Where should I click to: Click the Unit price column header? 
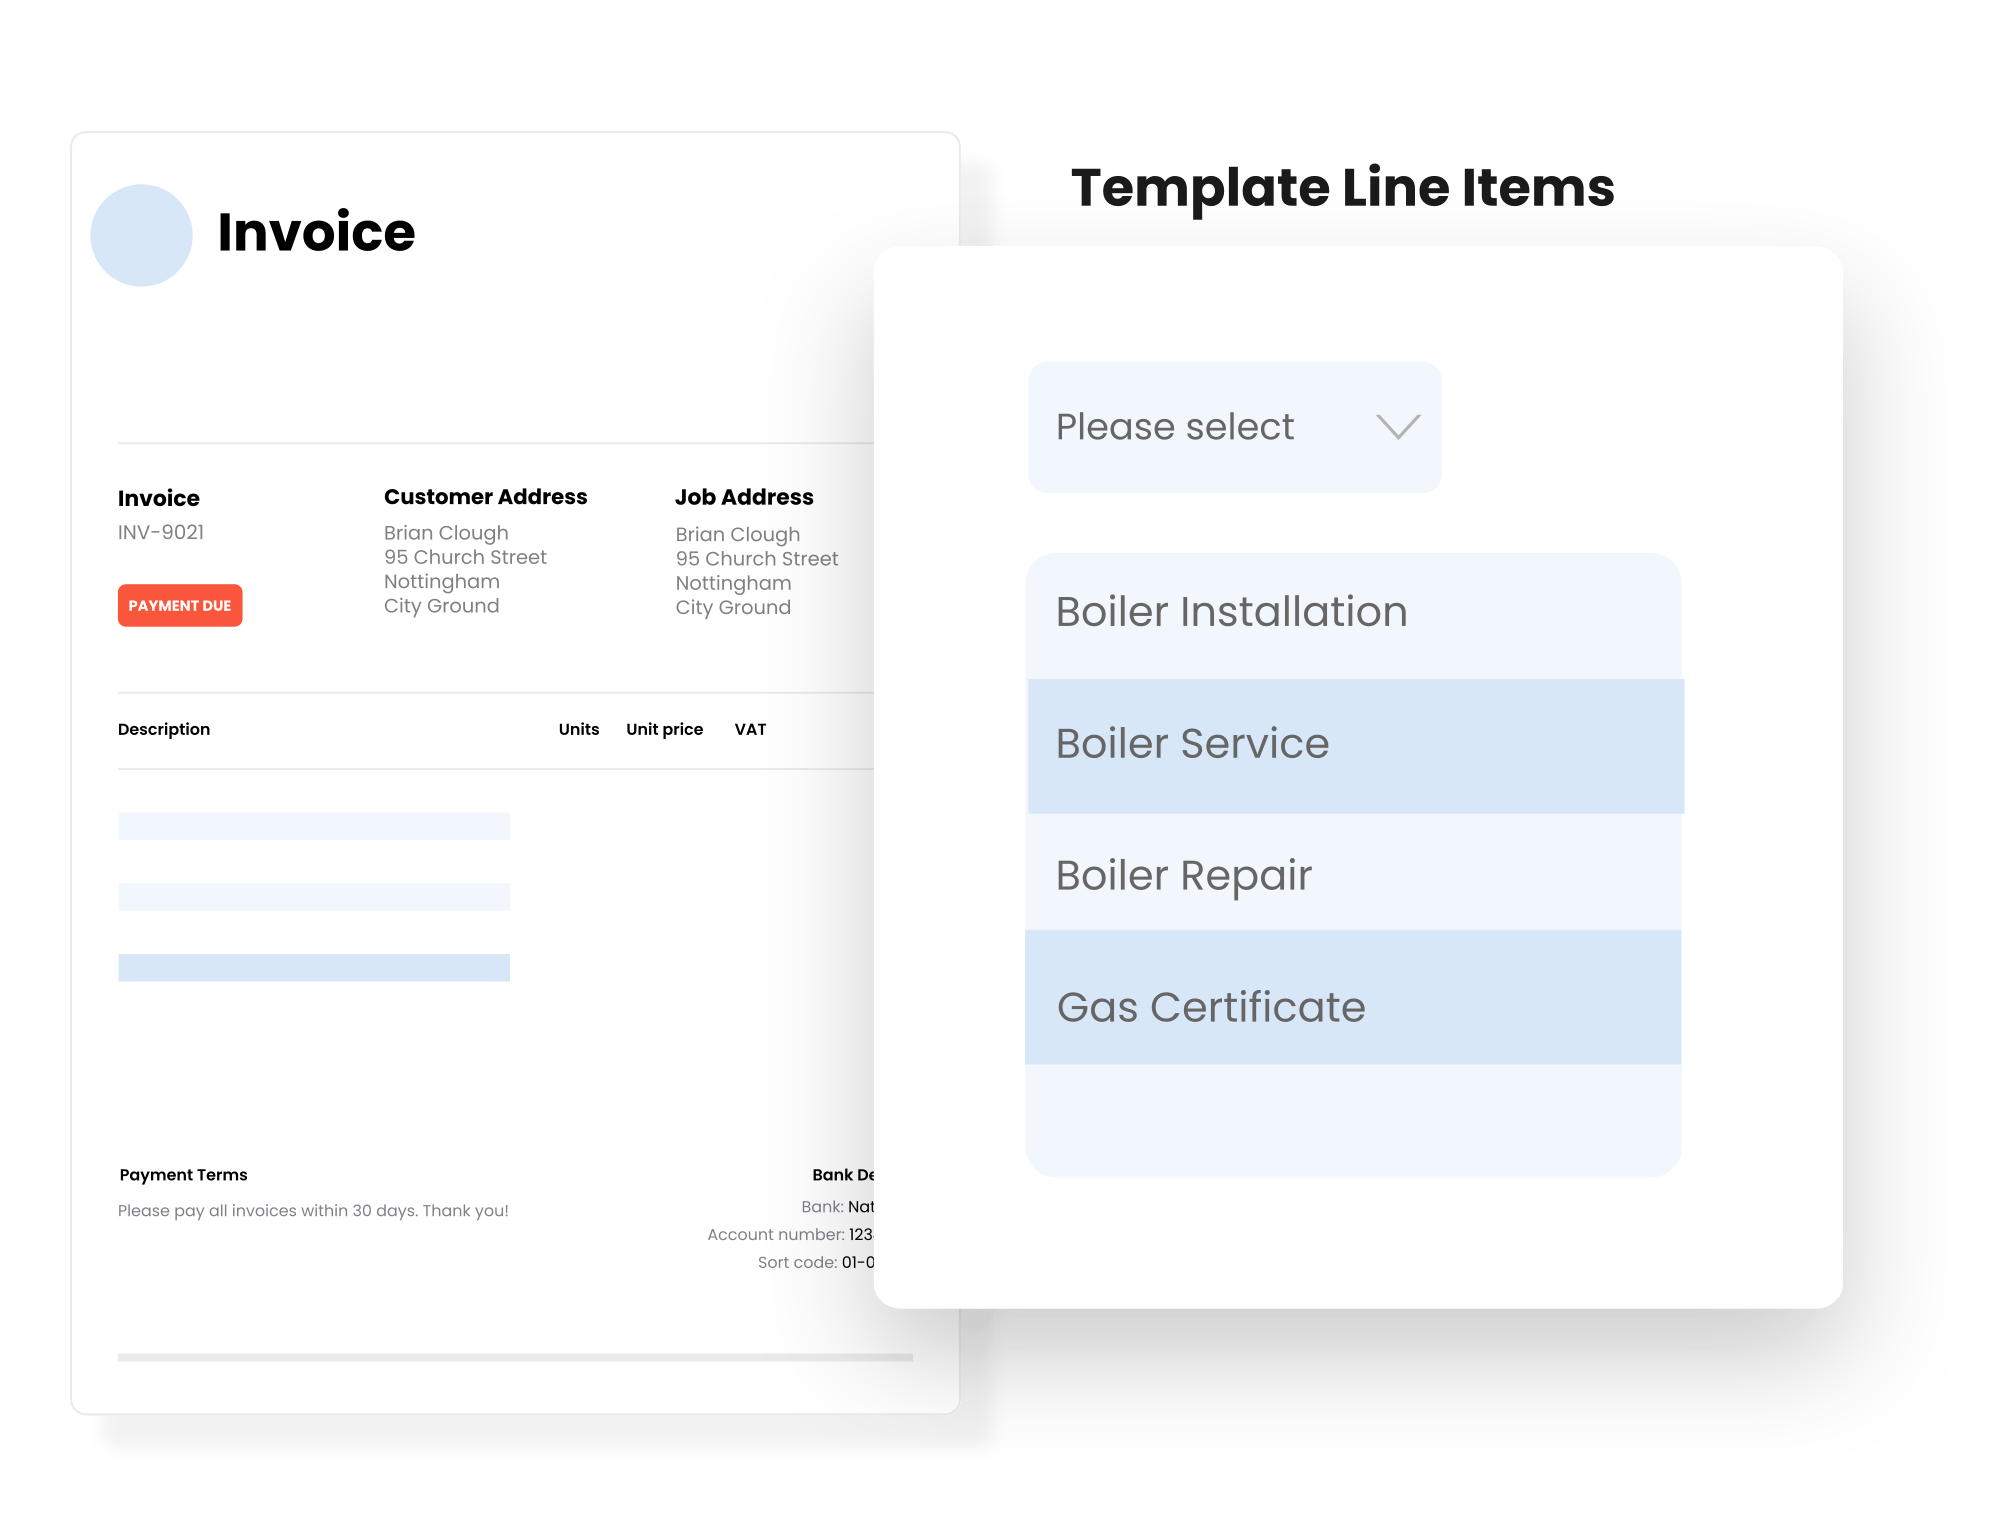(663, 729)
